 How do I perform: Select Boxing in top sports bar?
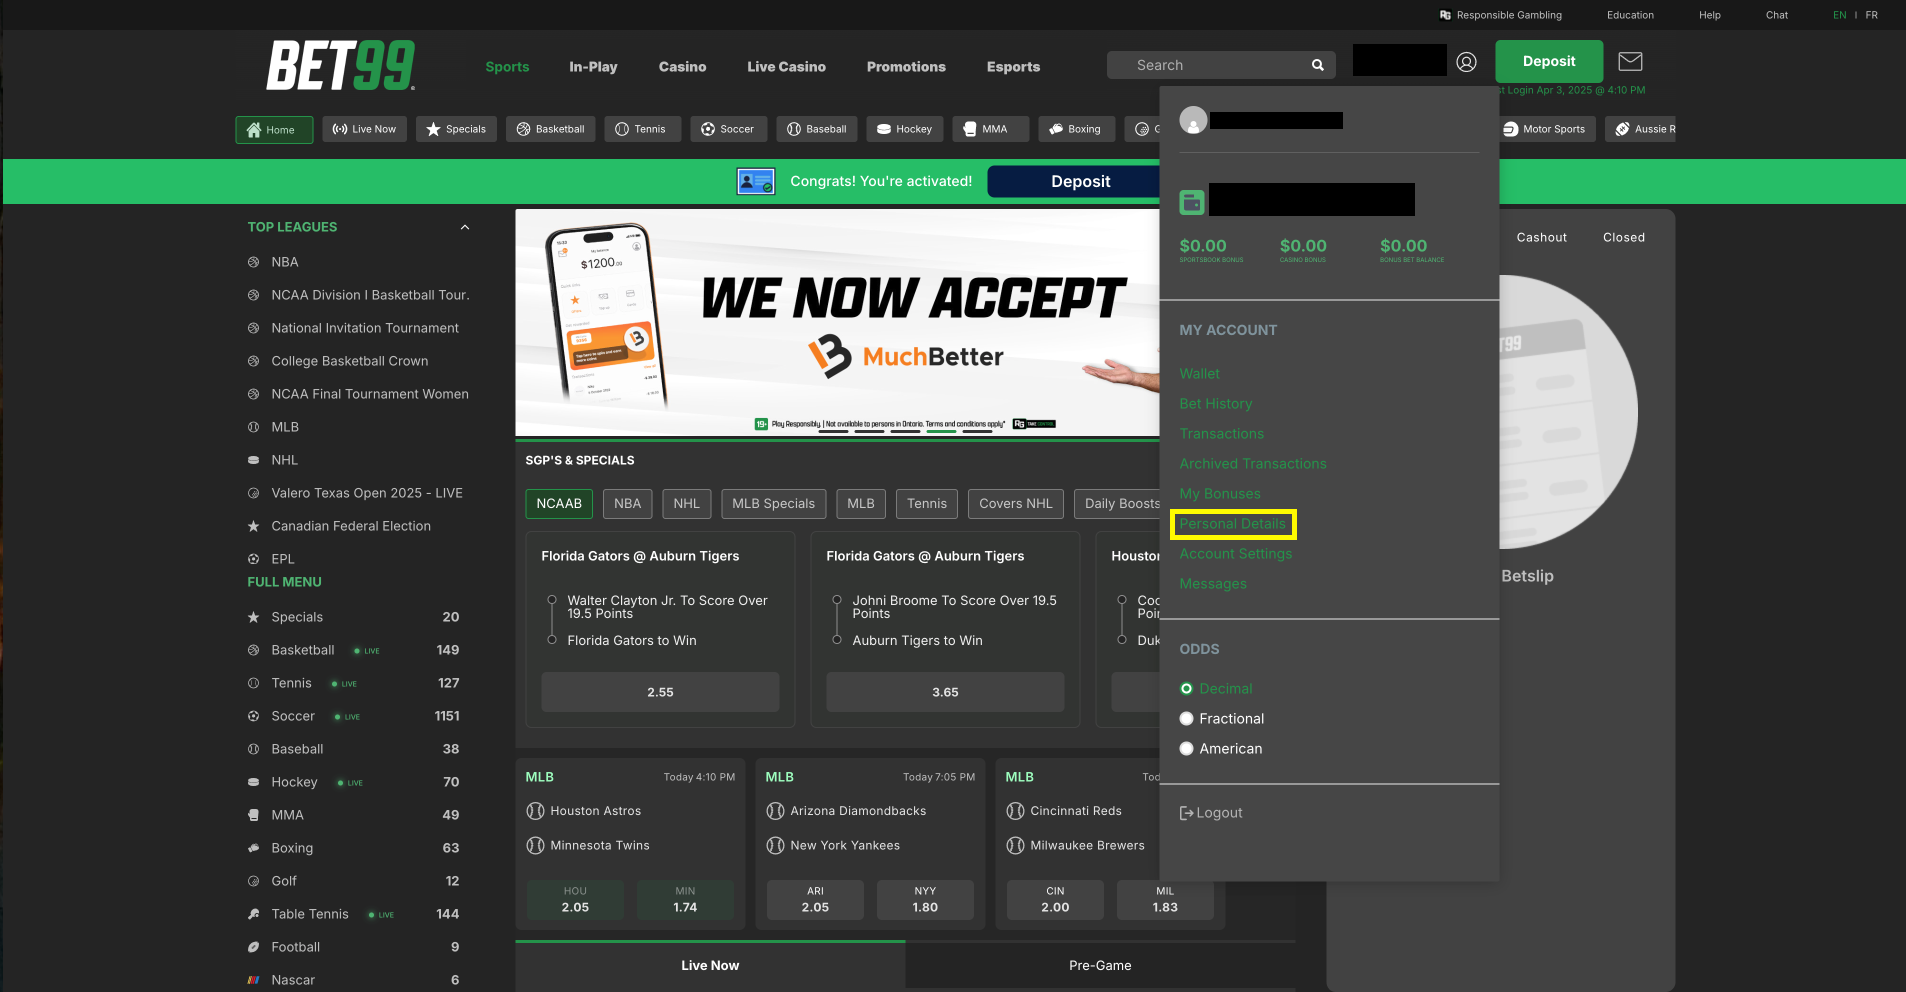(1076, 129)
